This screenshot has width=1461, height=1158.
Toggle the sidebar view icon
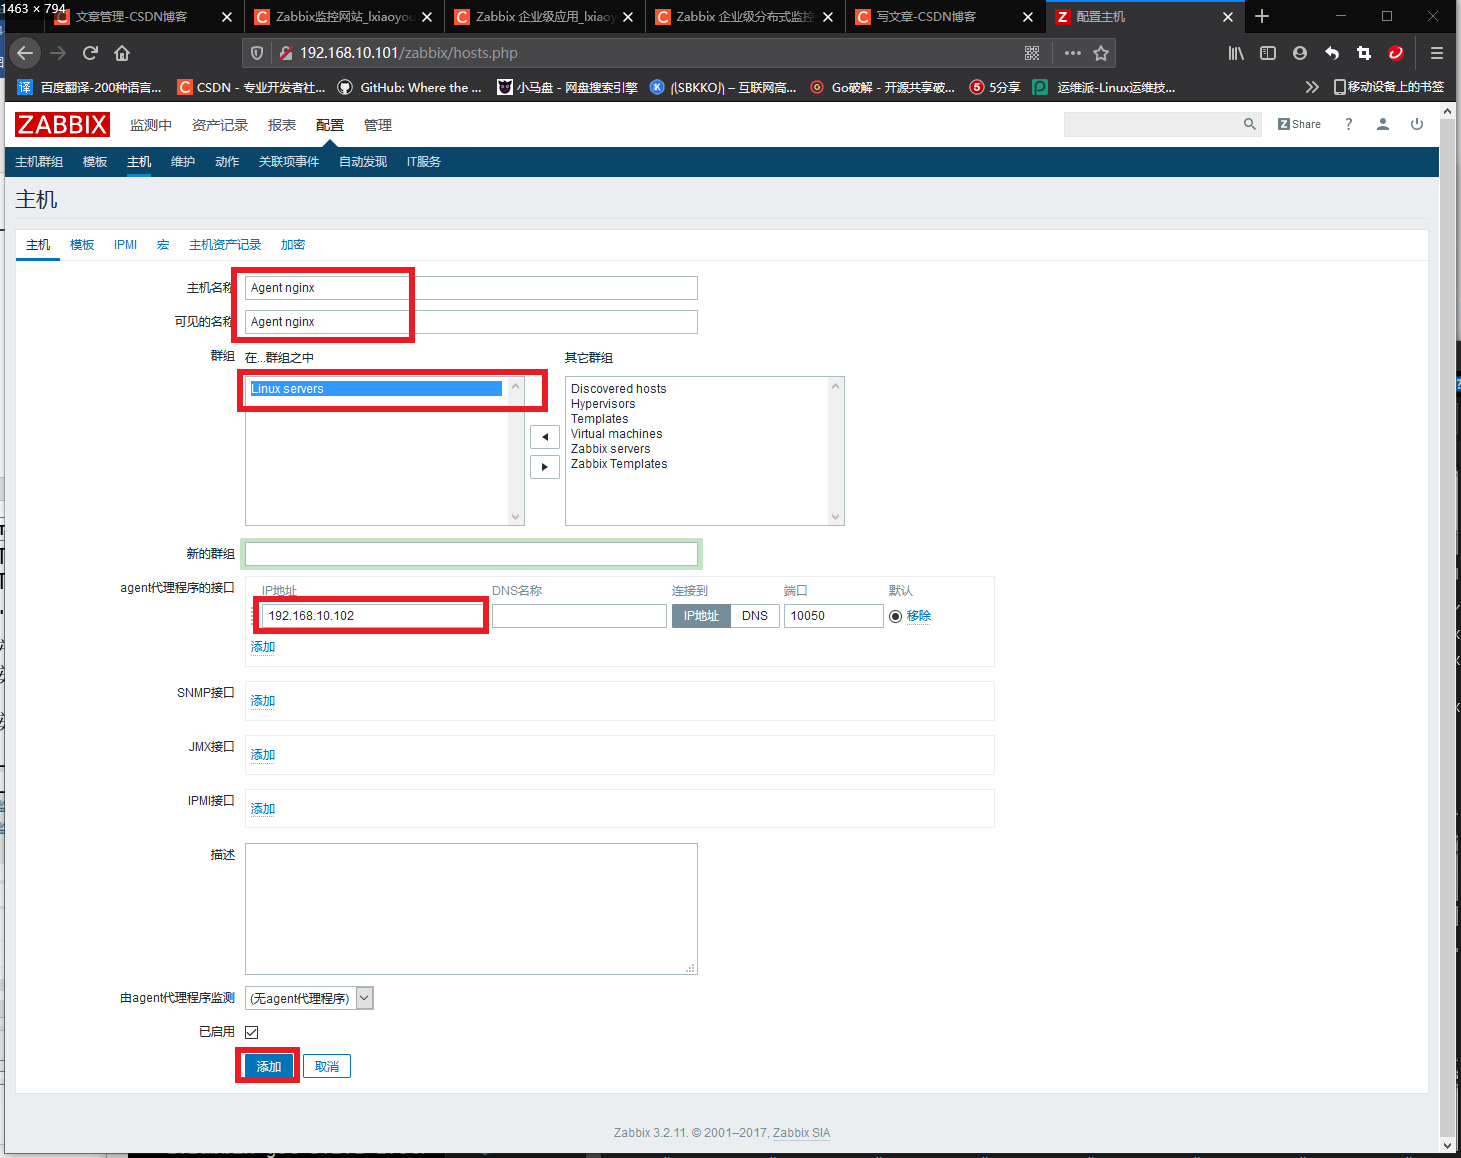[x=1268, y=53]
